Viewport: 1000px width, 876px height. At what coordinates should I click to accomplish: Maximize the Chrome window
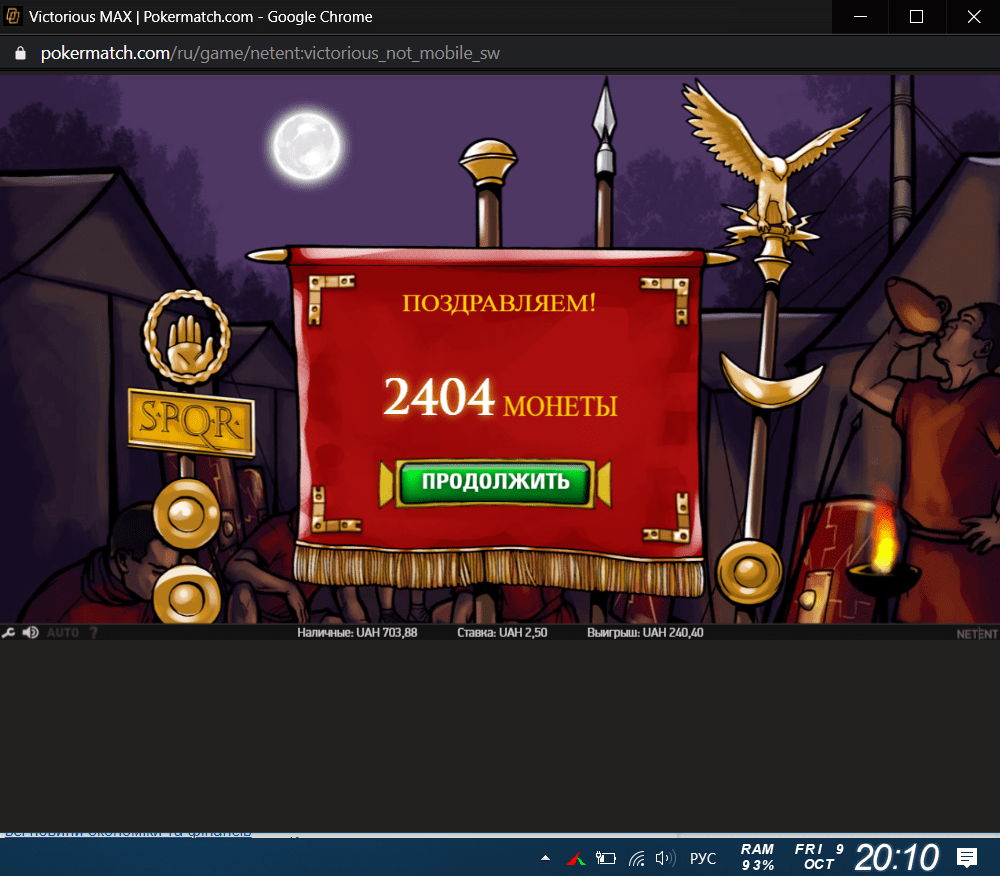point(916,17)
